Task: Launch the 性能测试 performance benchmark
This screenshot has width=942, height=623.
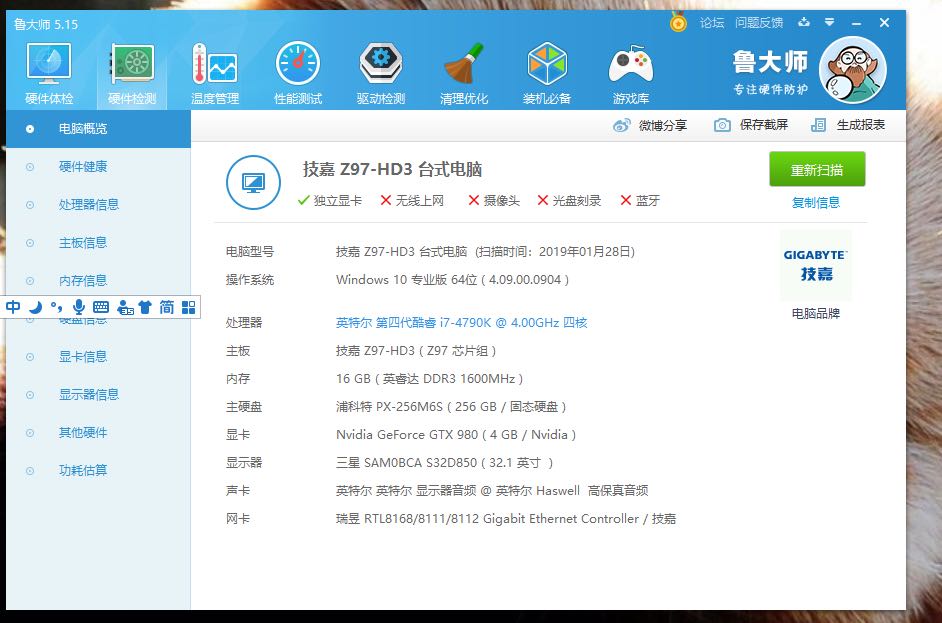Action: 297,73
